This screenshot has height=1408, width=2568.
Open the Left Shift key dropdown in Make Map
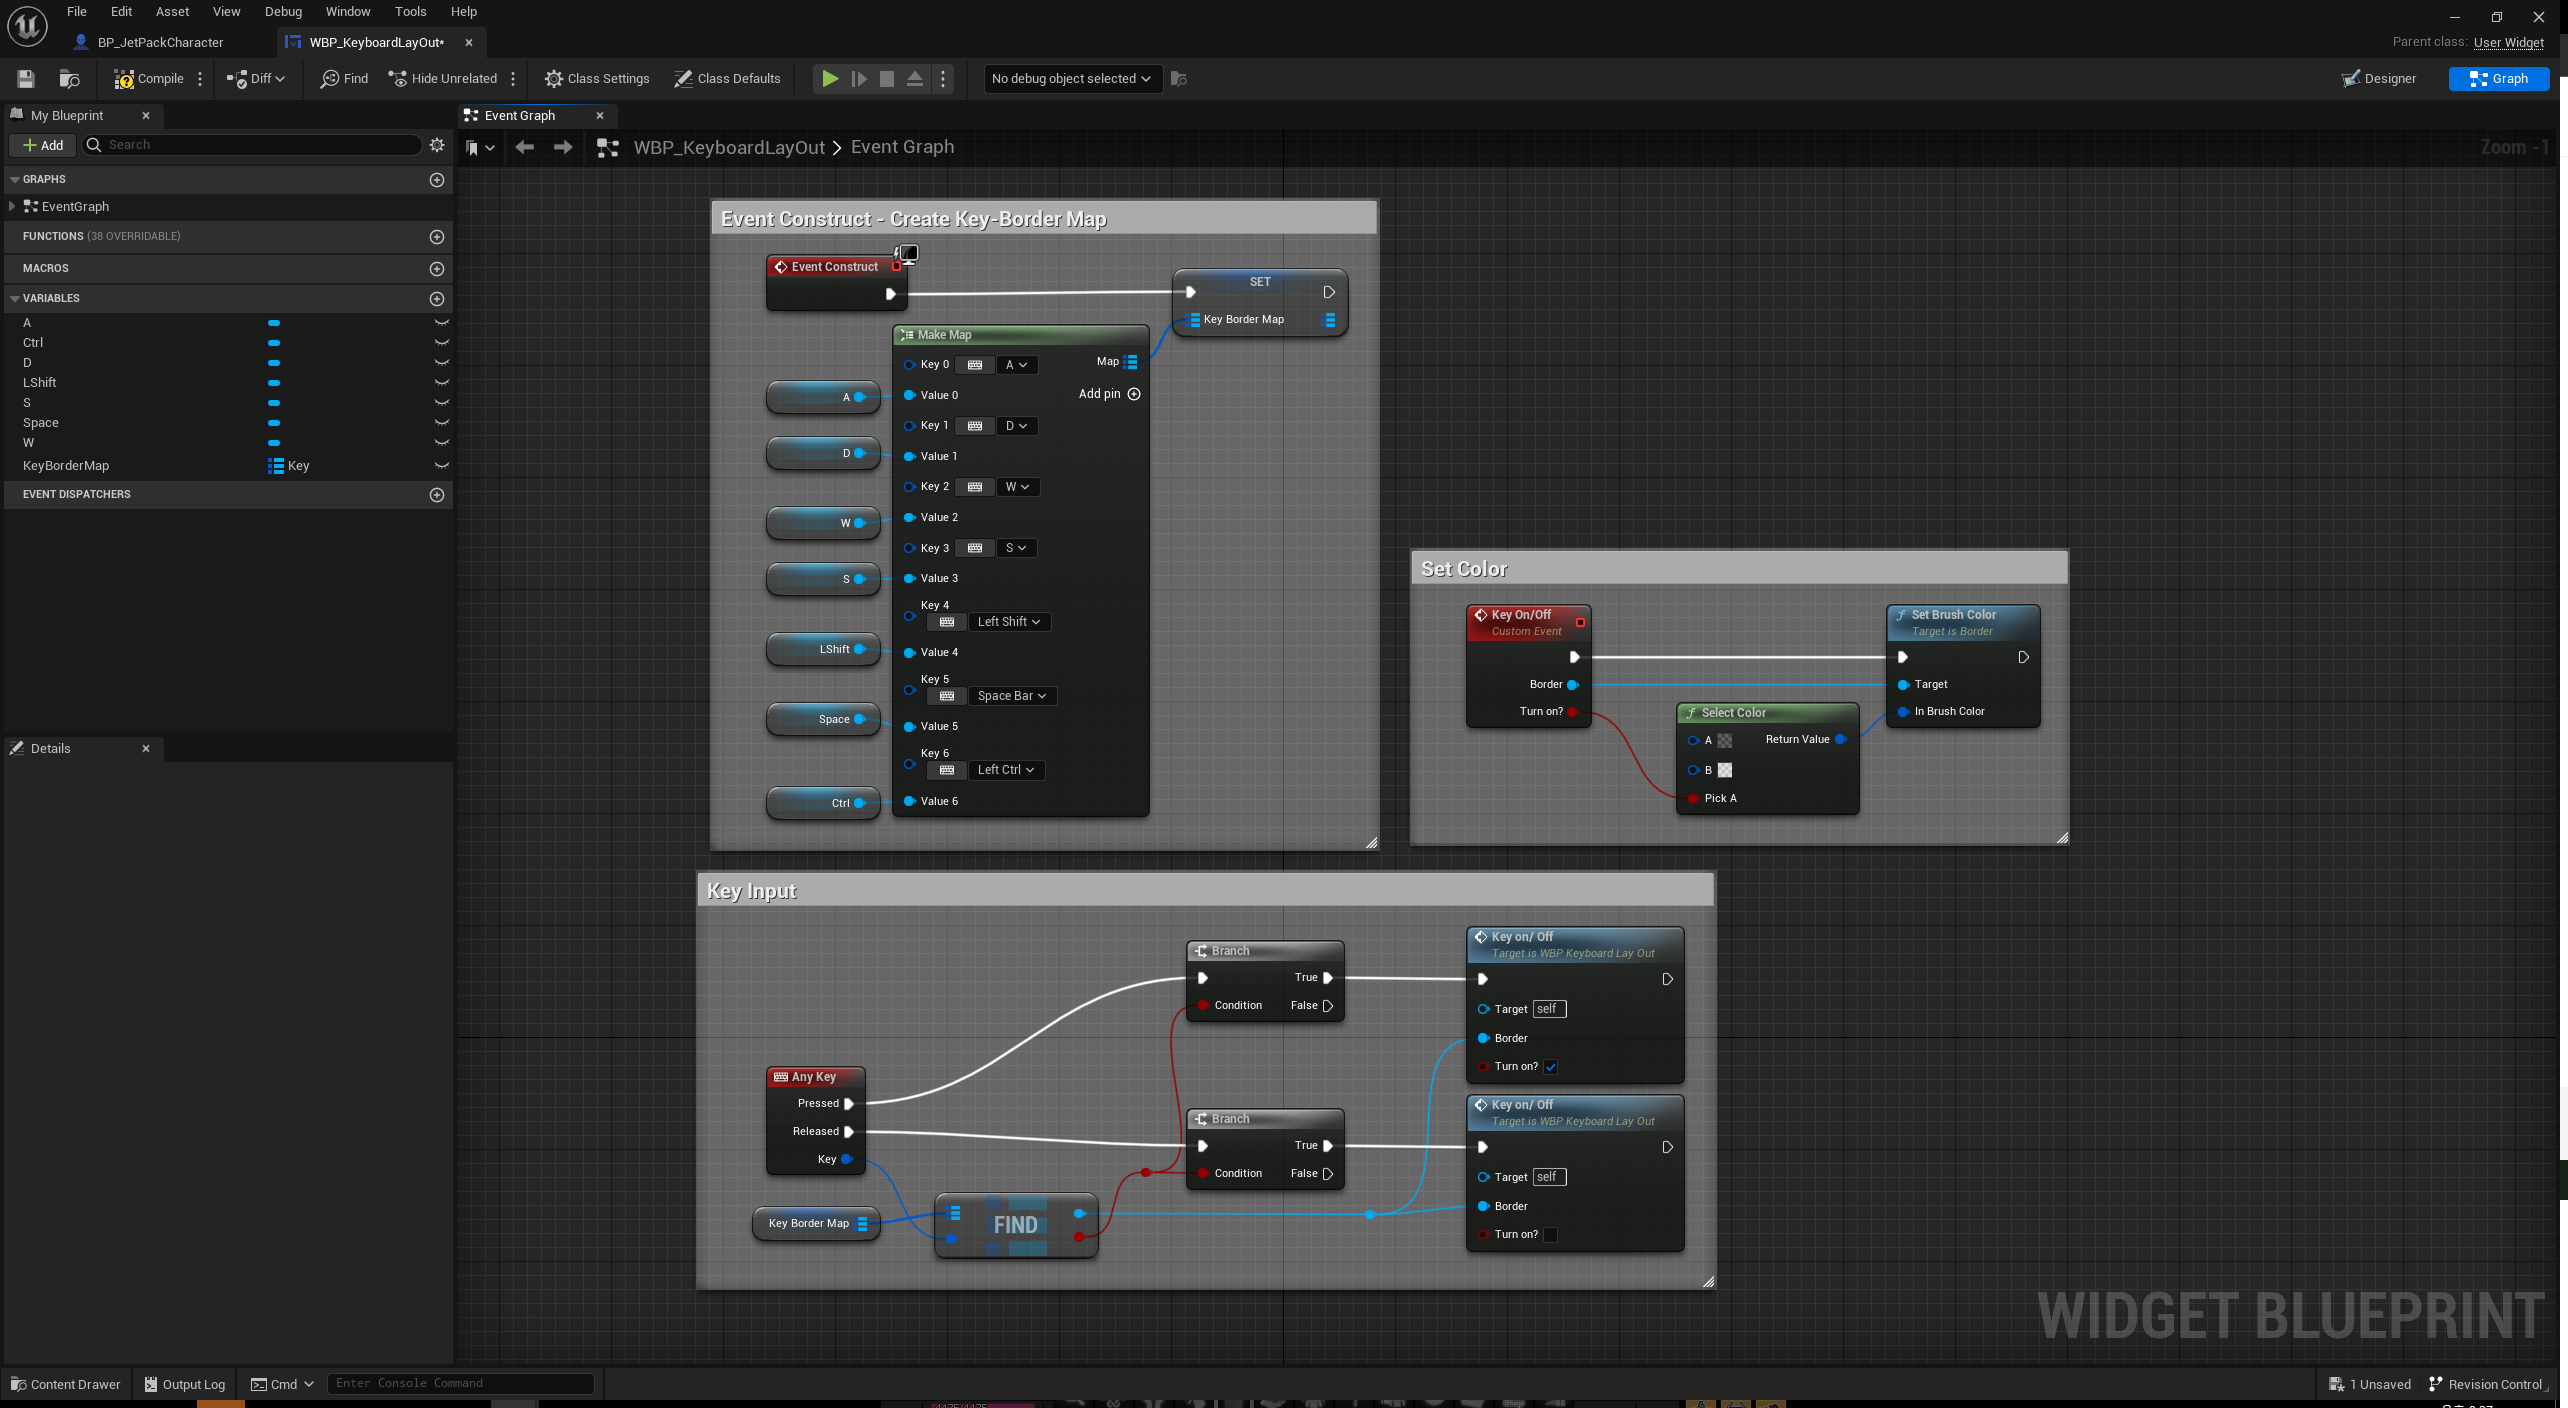(x=1008, y=622)
